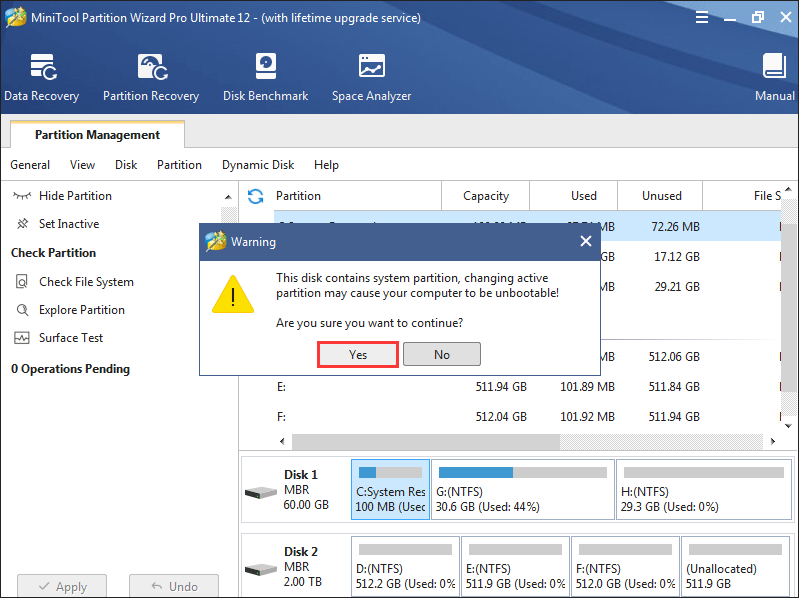Open Explore Partition from the left panel

(81, 310)
